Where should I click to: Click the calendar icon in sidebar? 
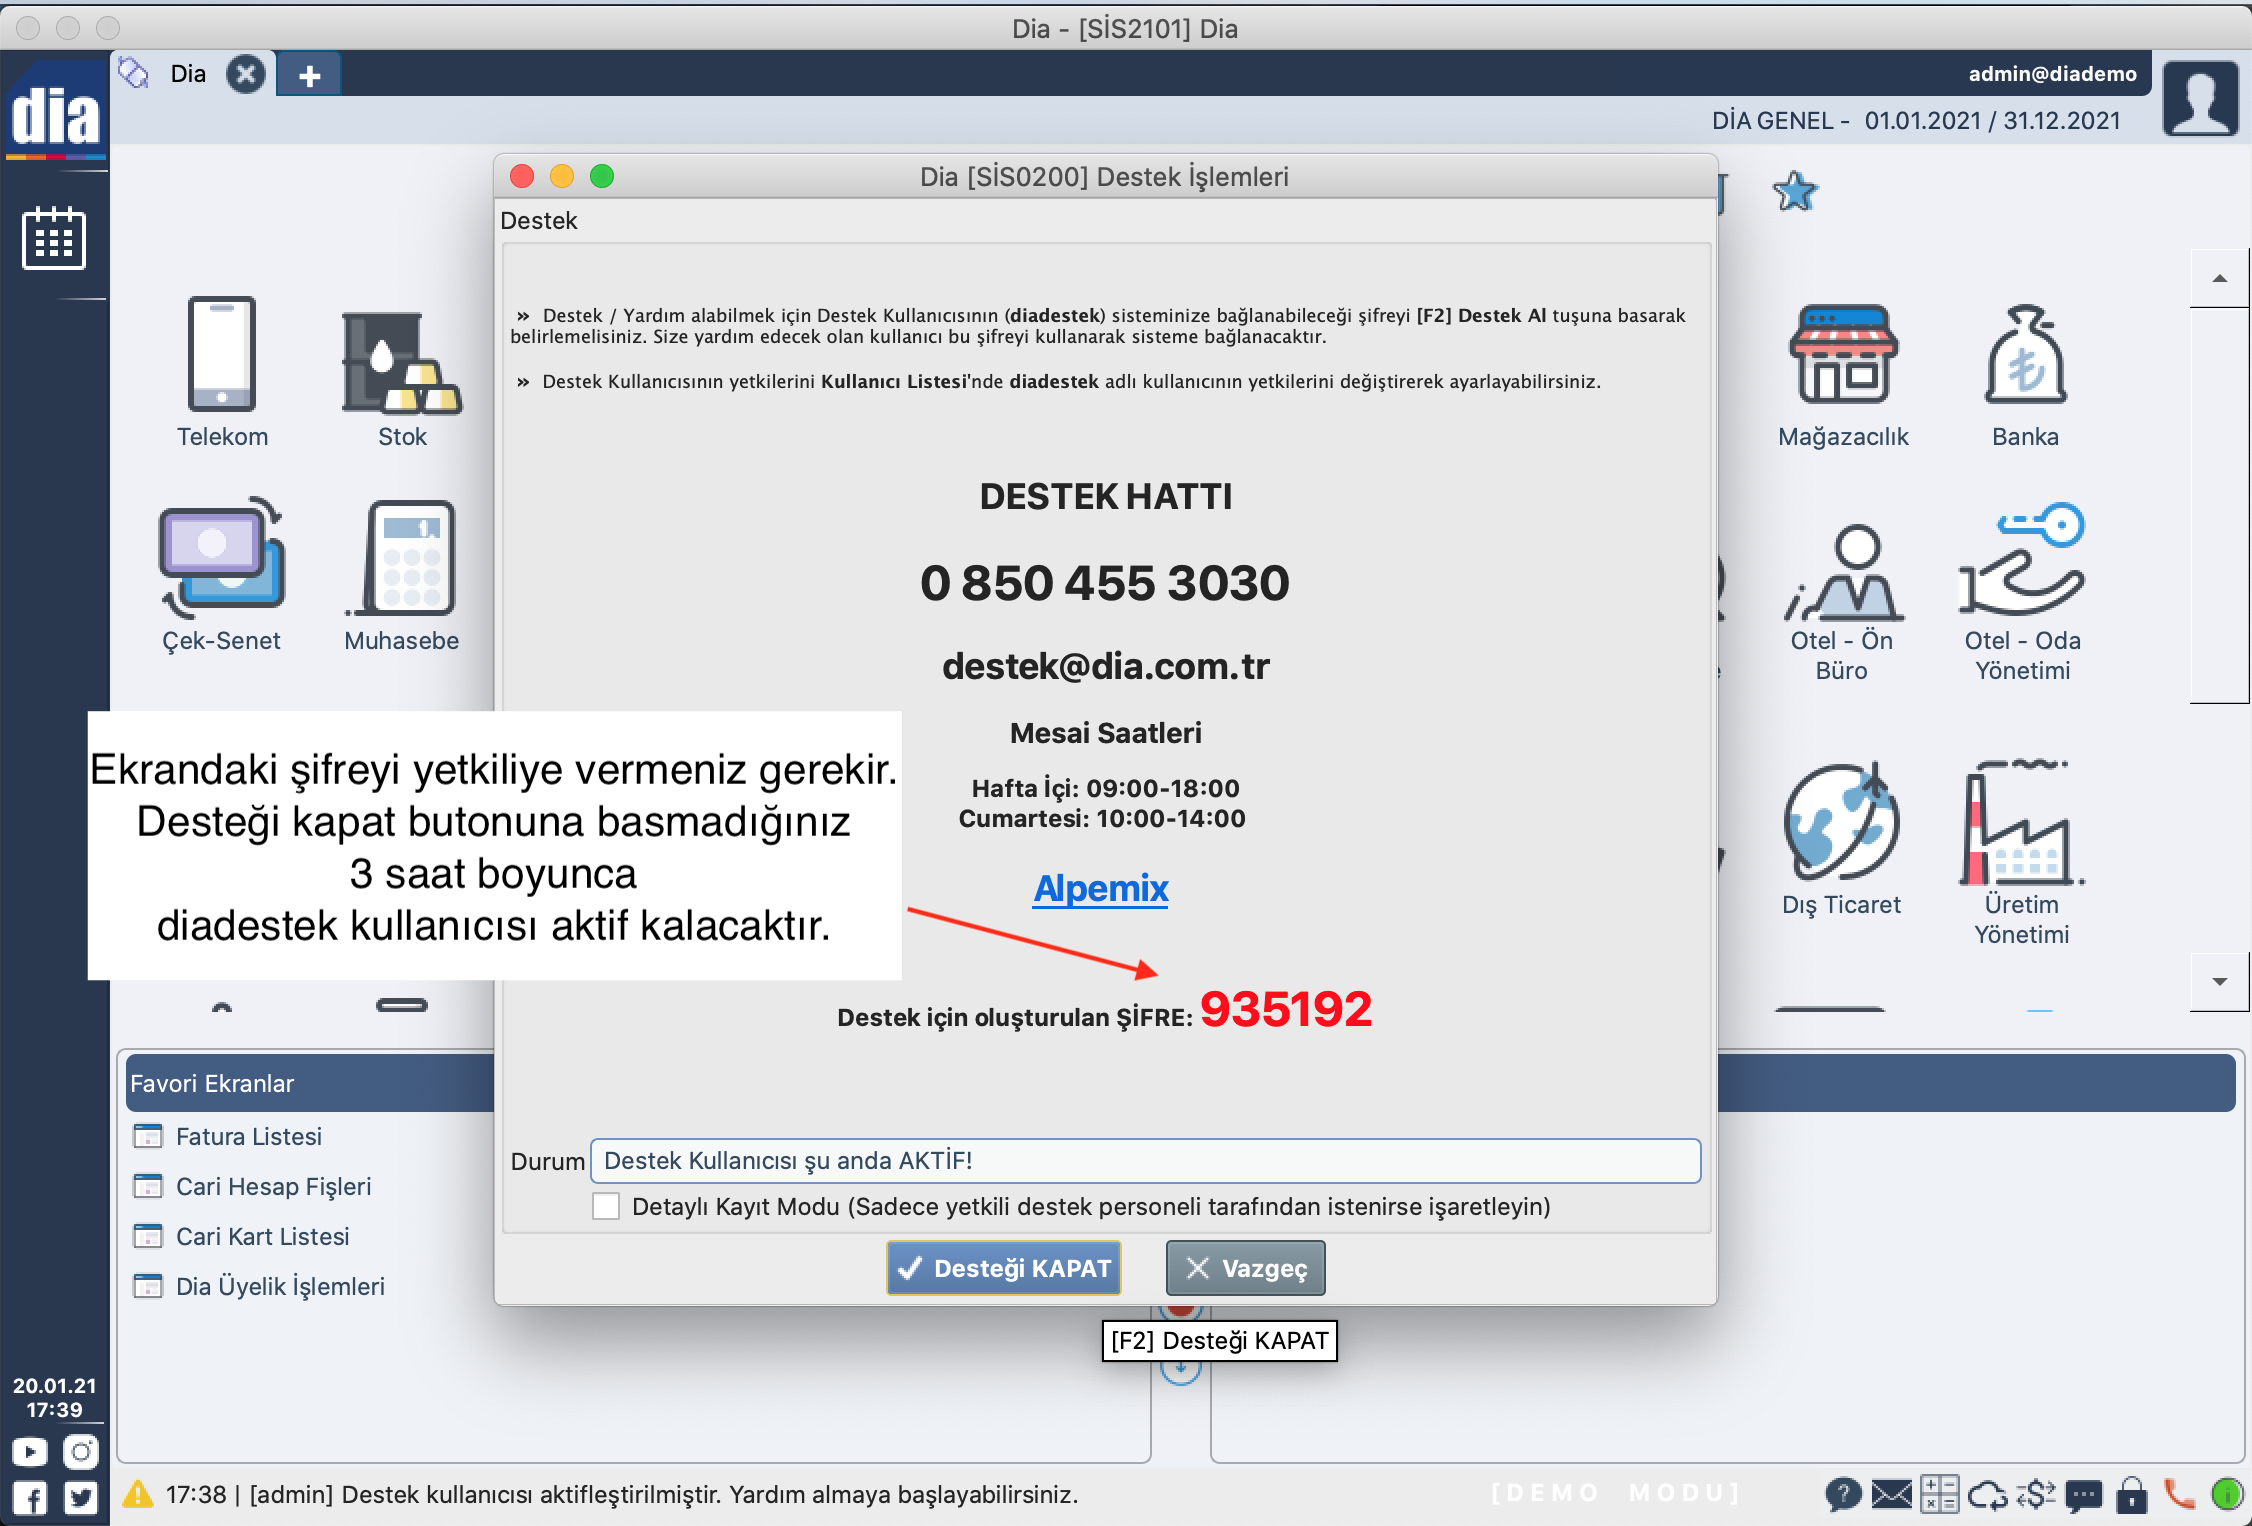[x=54, y=239]
